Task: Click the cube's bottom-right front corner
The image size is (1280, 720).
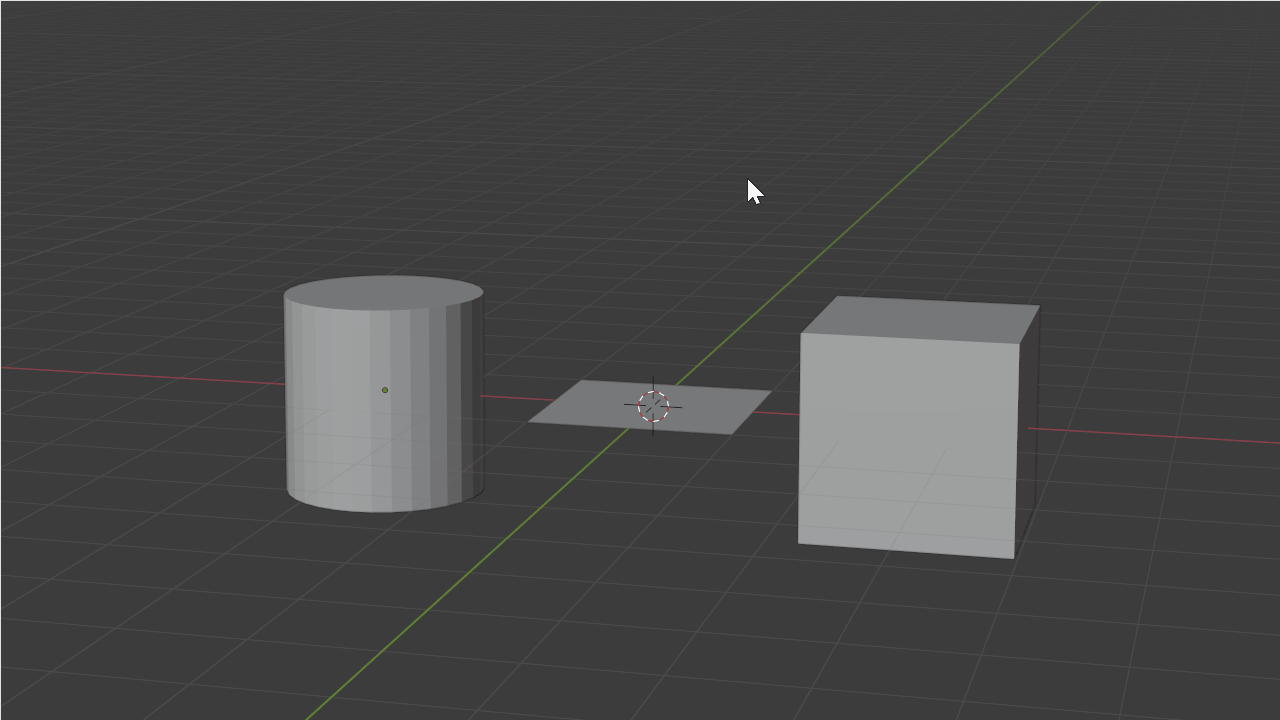Action: click(1013, 558)
